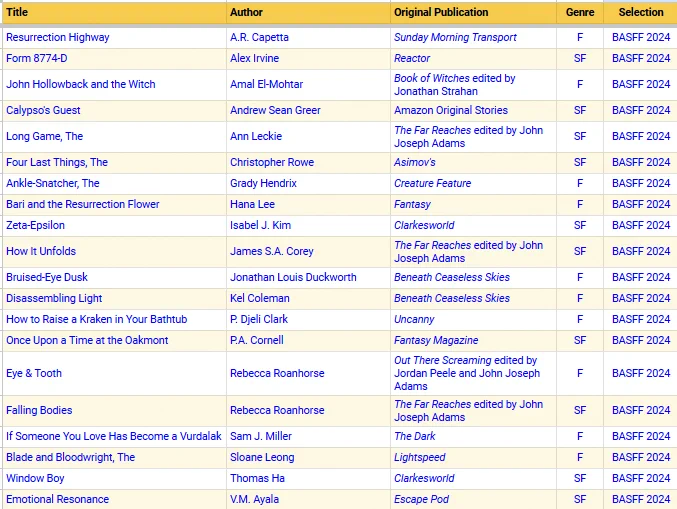Open author Andrew Sean Greer
The image size is (677, 509).
[275, 111]
